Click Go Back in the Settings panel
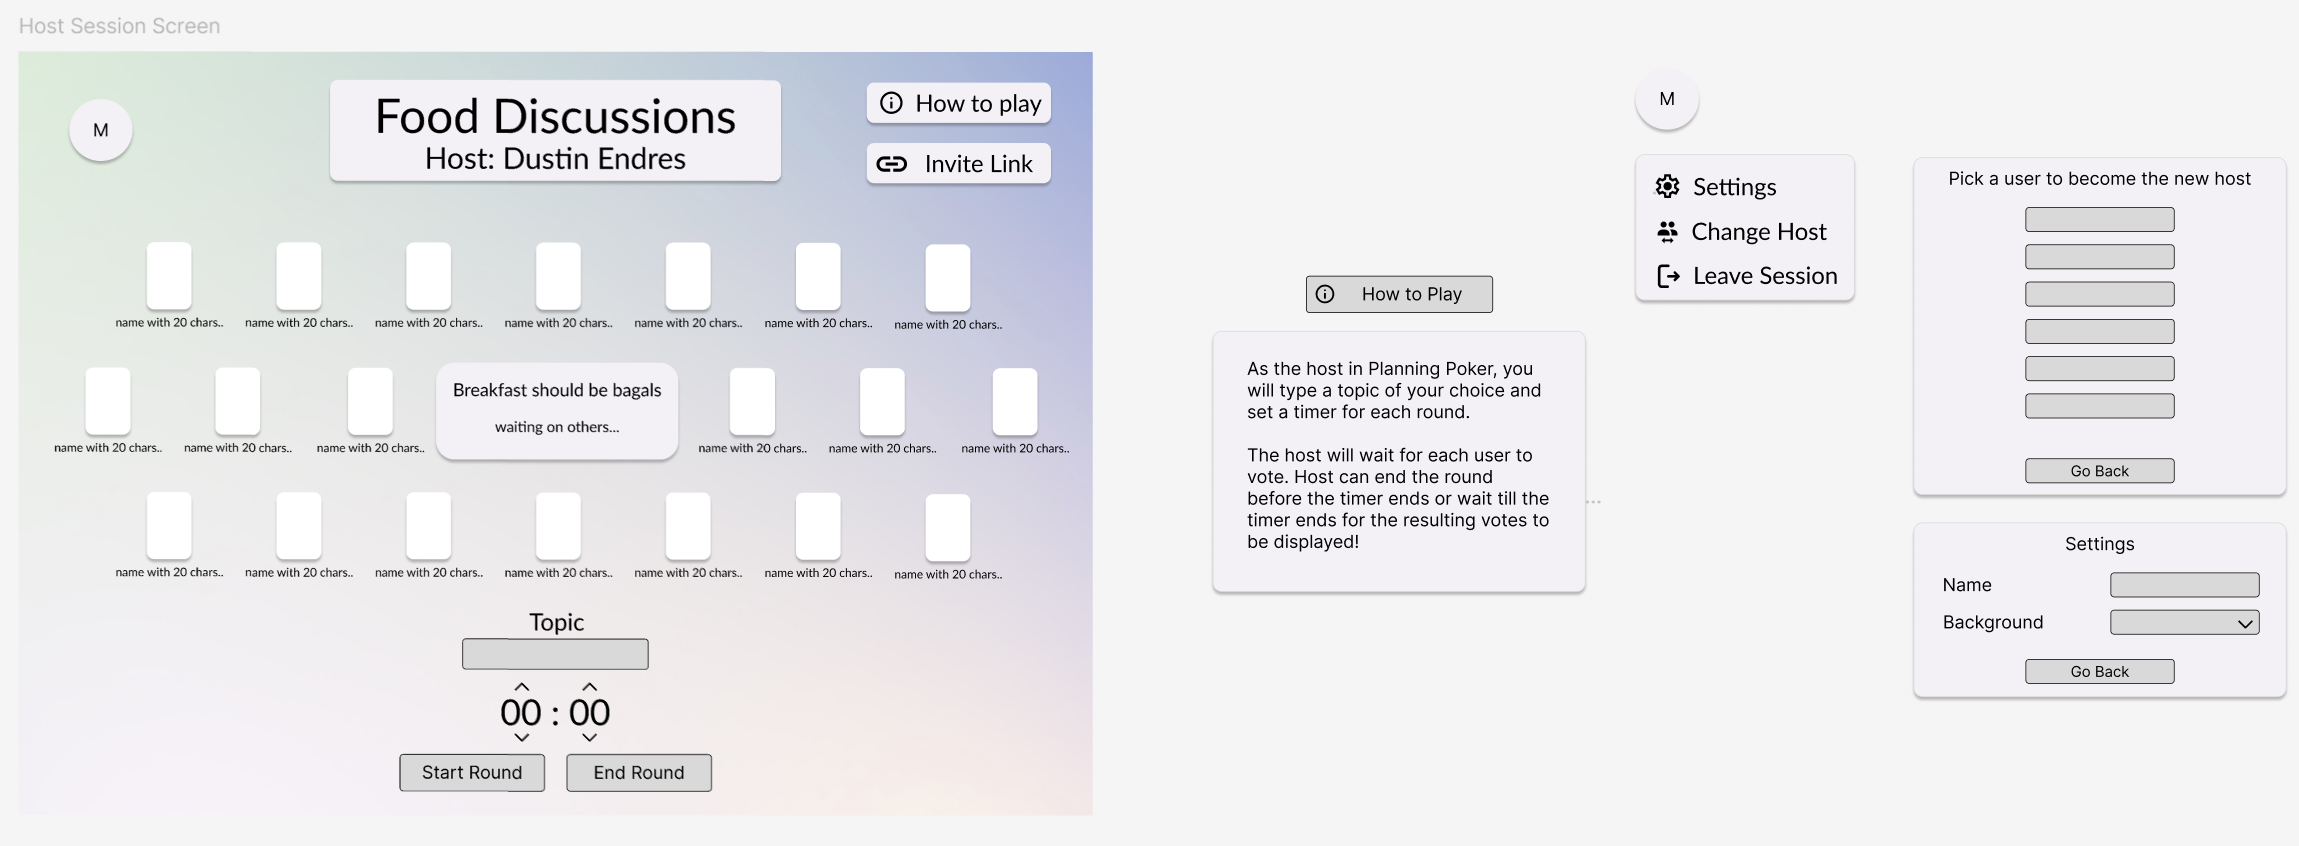 [2100, 672]
